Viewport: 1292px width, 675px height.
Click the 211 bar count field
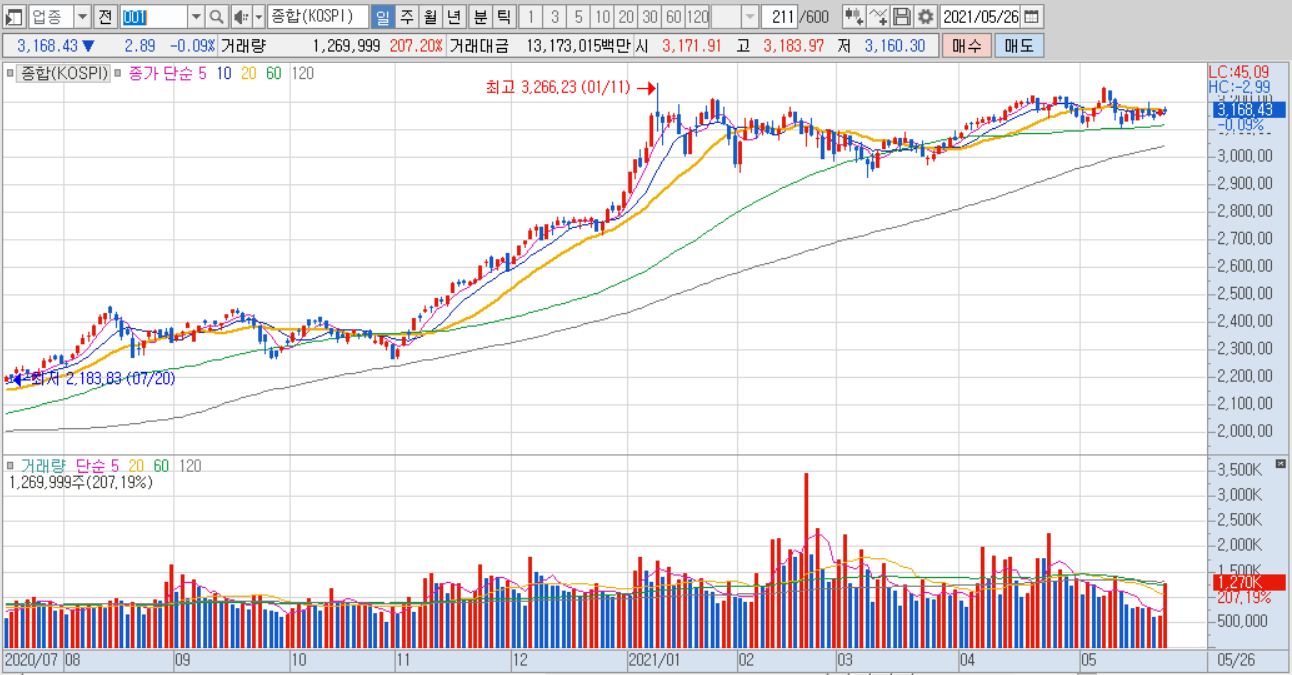click(x=780, y=17)
